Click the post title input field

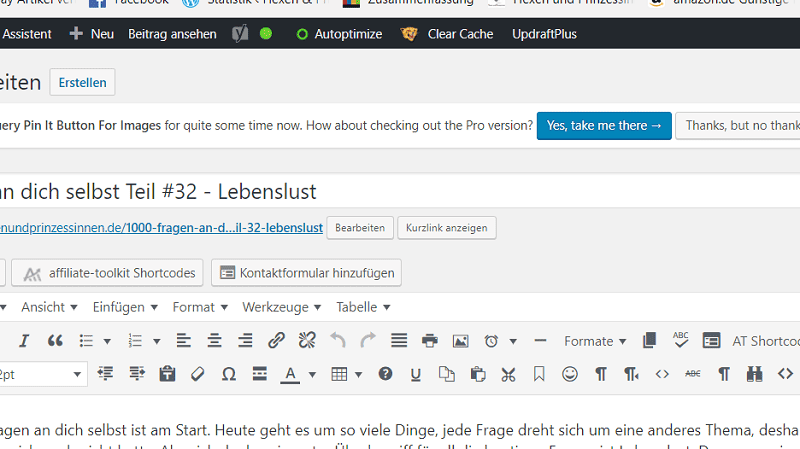pyautogui.click(x=400, y=191)
